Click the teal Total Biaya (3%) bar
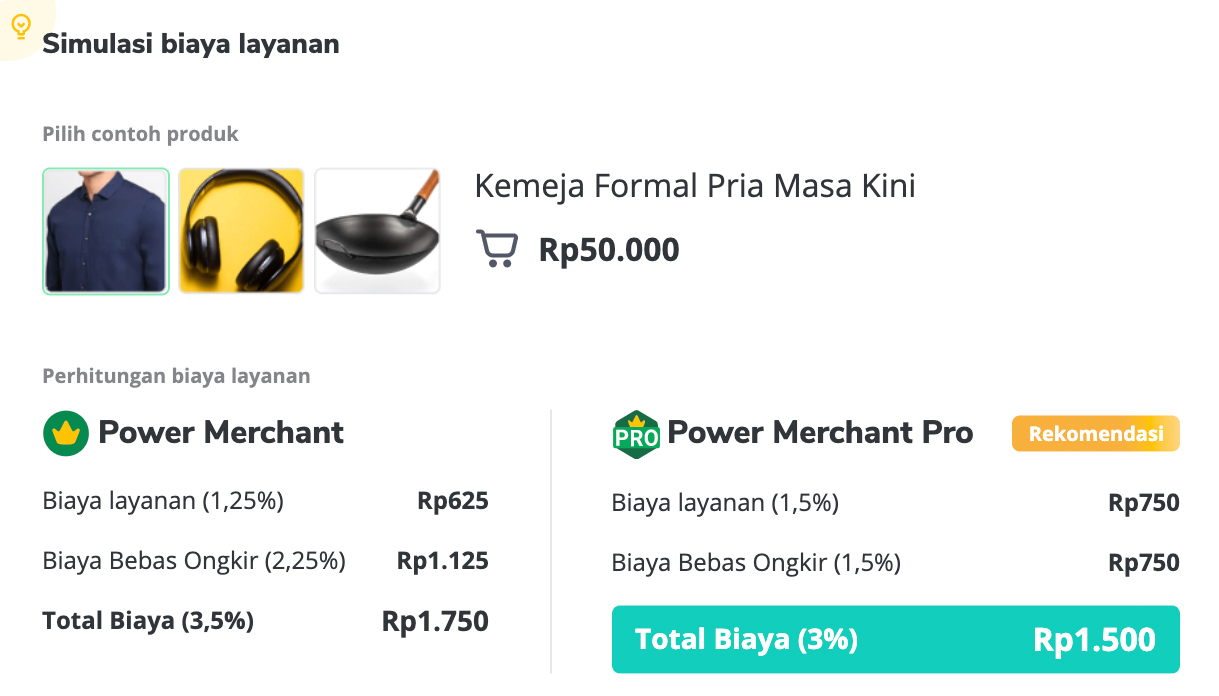Screen dimensions: 1219x696 (896, 639)
